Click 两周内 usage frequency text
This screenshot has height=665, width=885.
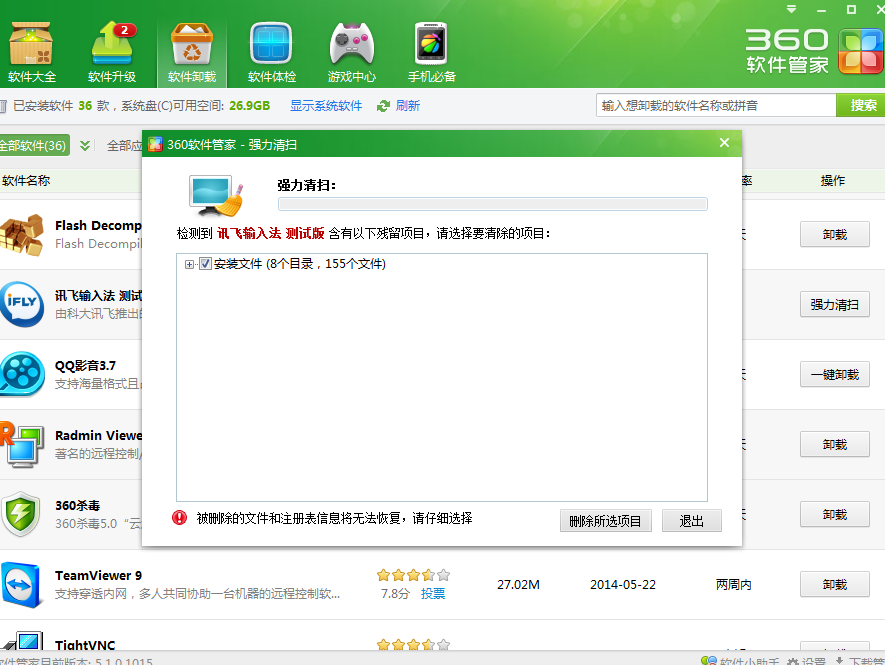(x=733, y=585)
